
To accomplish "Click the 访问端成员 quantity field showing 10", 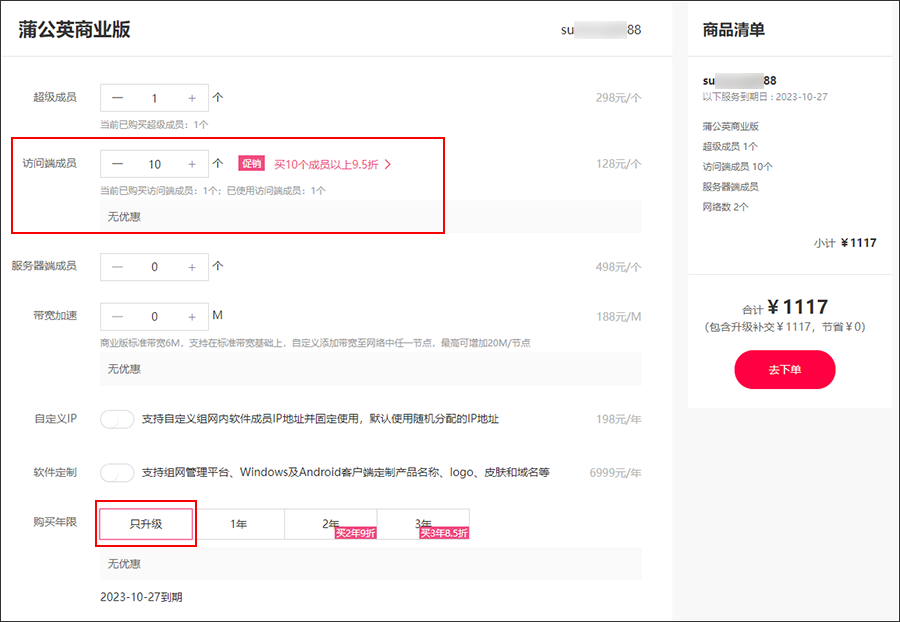I will click(x=154, y=164).
